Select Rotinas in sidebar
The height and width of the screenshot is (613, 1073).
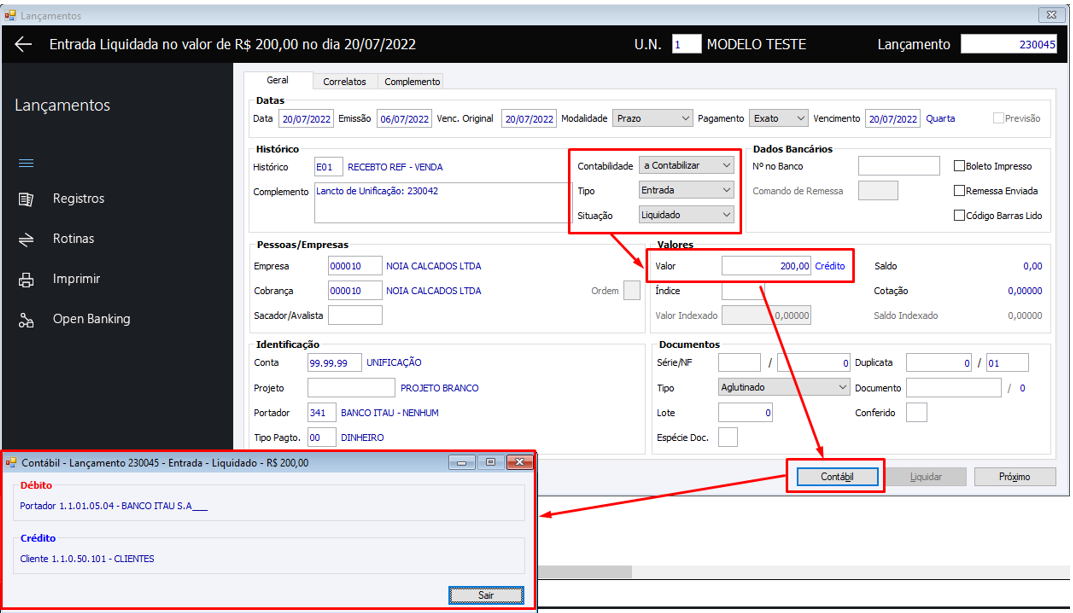tap(73, 239)
